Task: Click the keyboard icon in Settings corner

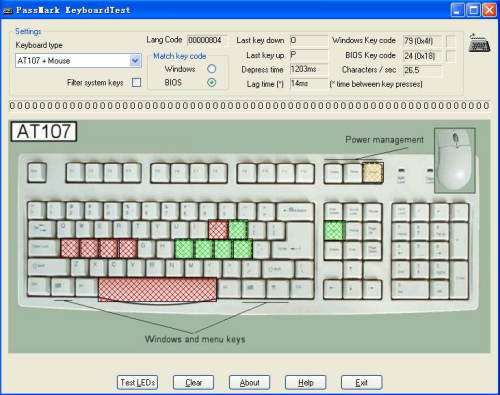Action: coord(479,43)
